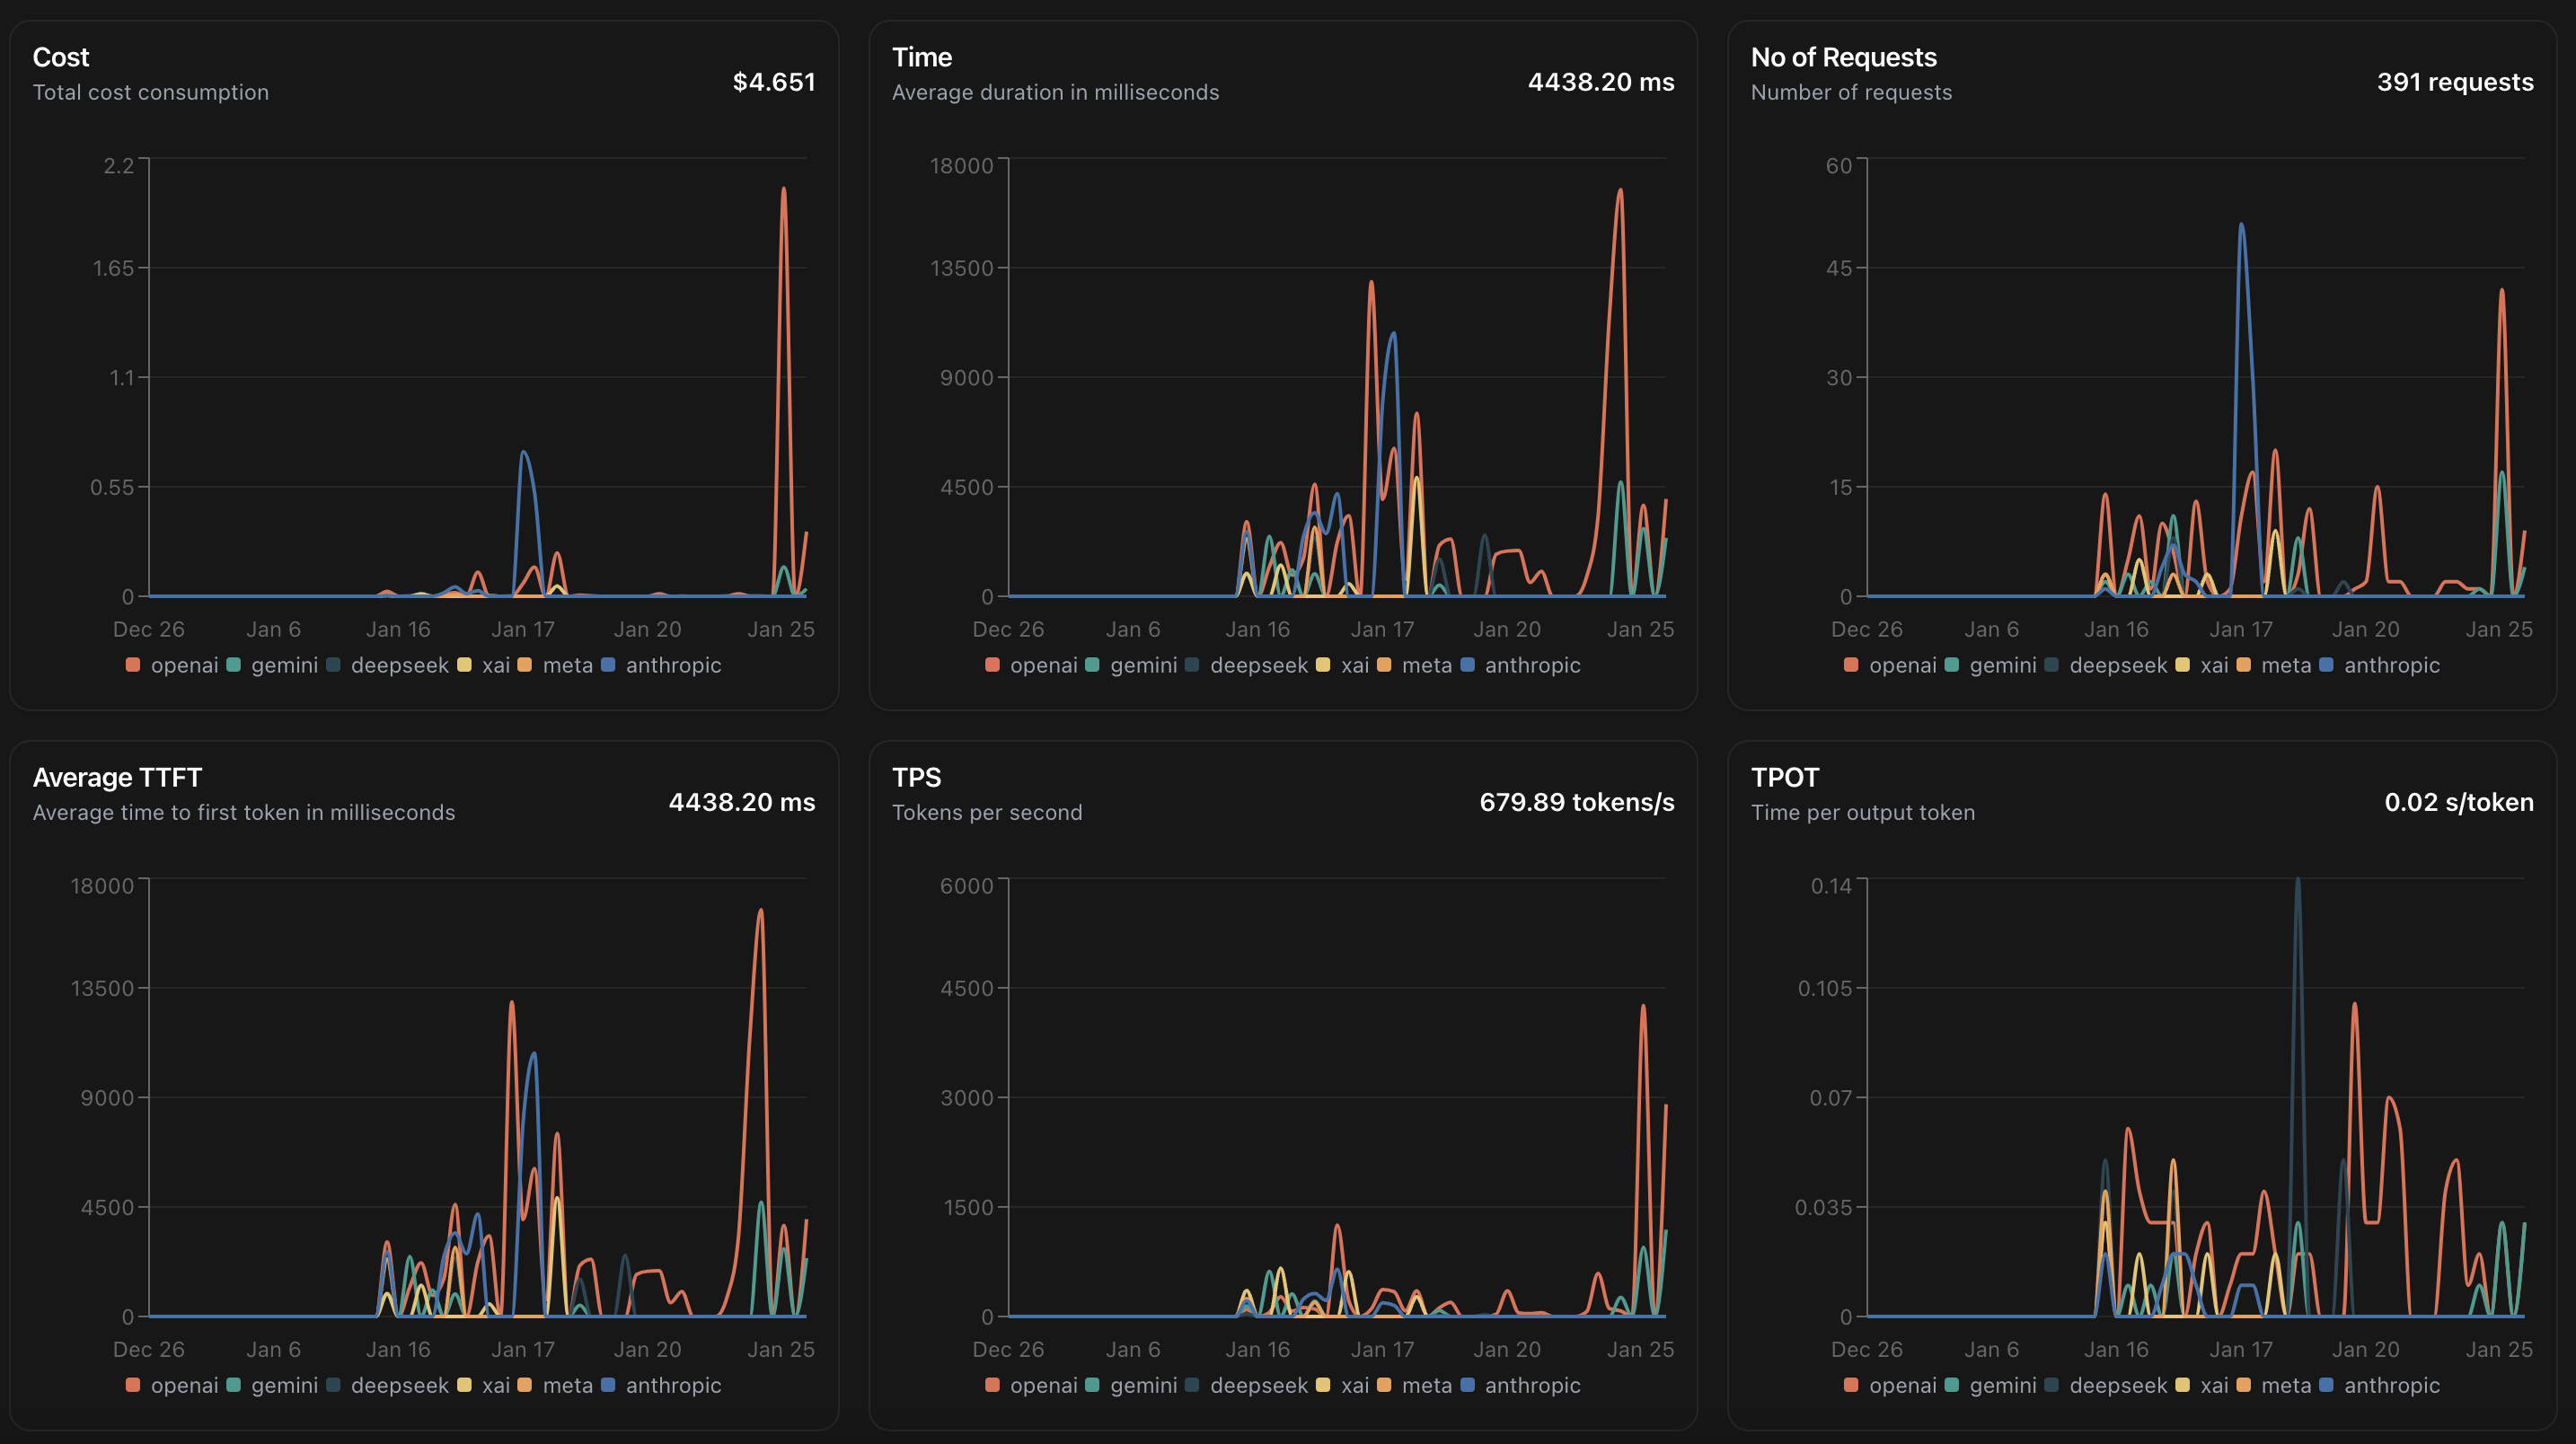This screenshot has width=2576, height=1444.
Task: Click the Jan 25 orange peak in Cost chart
Action: coord(783,190)
